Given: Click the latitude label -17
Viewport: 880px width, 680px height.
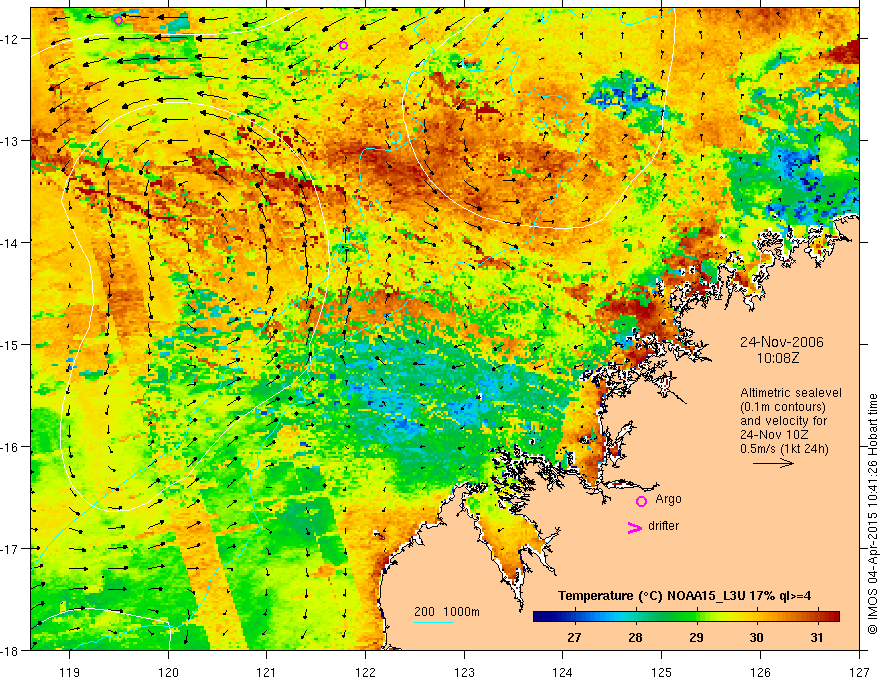Looking at the screenshot, I should tap(10, 549).
